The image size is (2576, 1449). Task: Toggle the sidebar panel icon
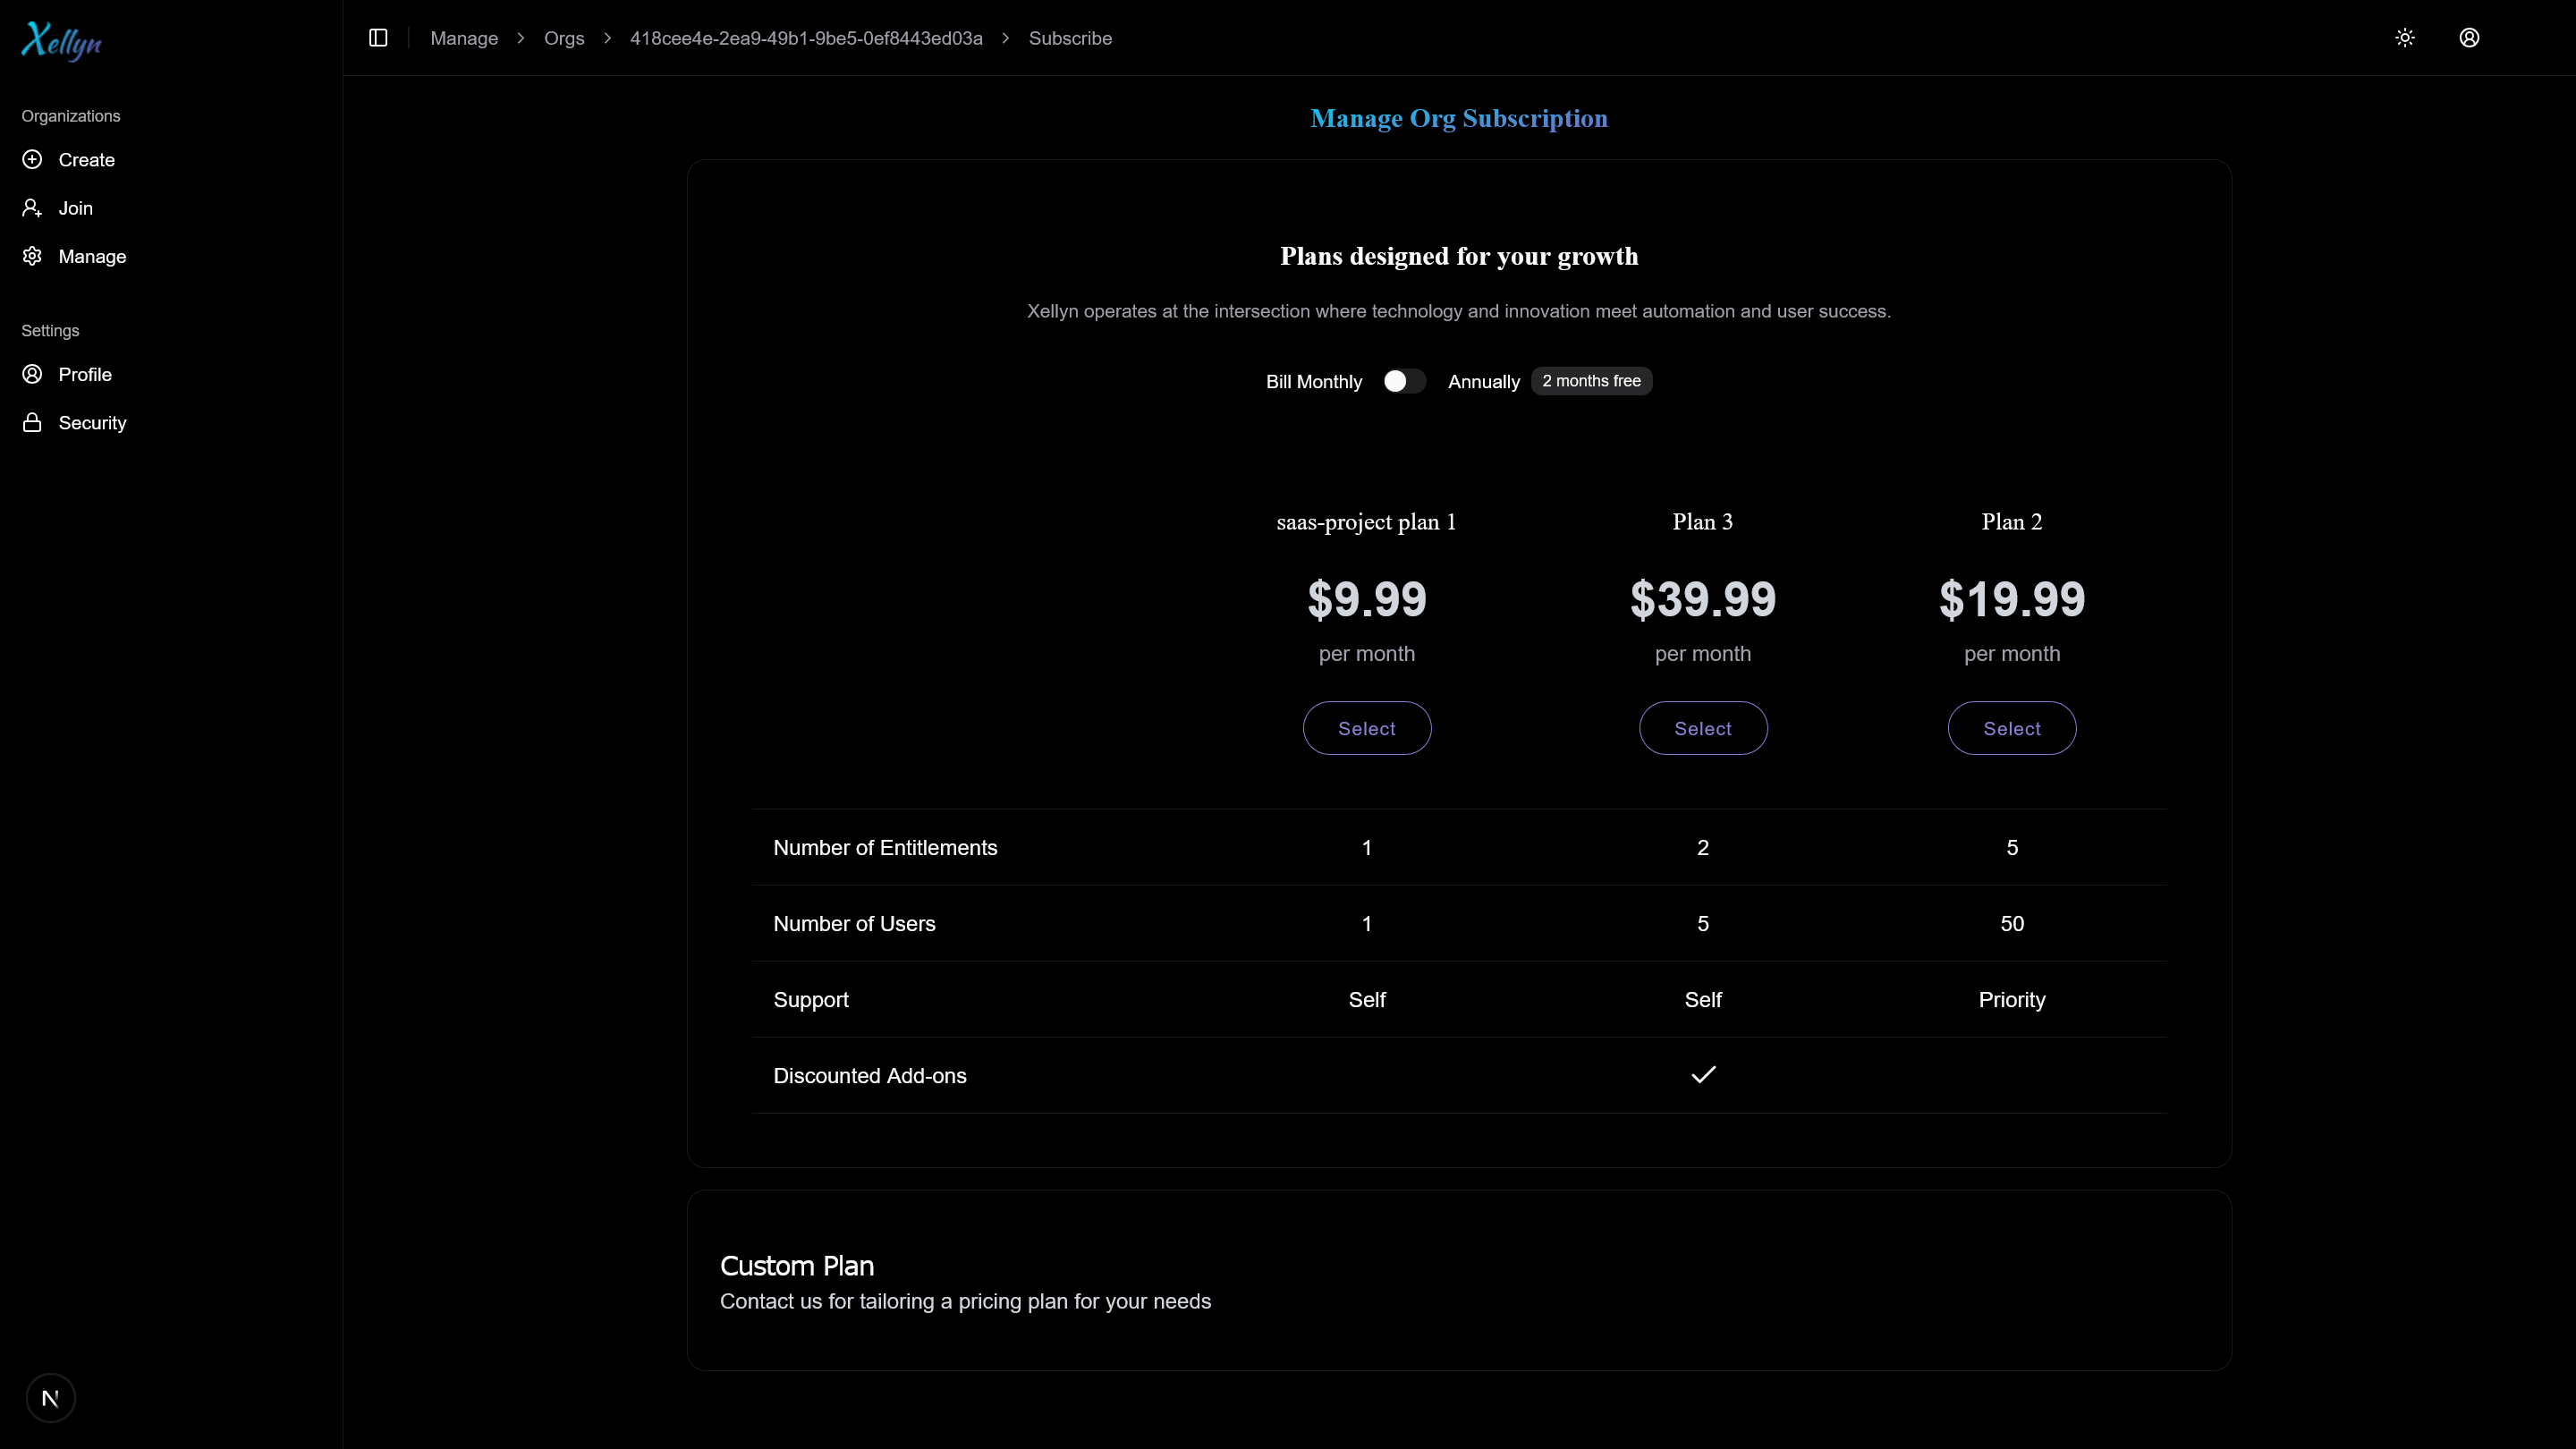point(378,38)
